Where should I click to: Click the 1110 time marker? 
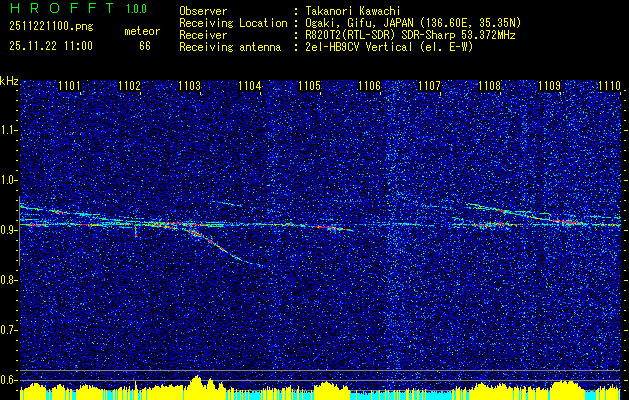coord(609,86)
